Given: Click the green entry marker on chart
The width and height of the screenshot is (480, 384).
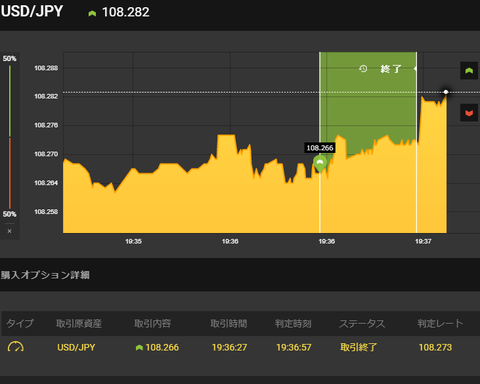Looking at the screenshot, I should coord(320,163).
